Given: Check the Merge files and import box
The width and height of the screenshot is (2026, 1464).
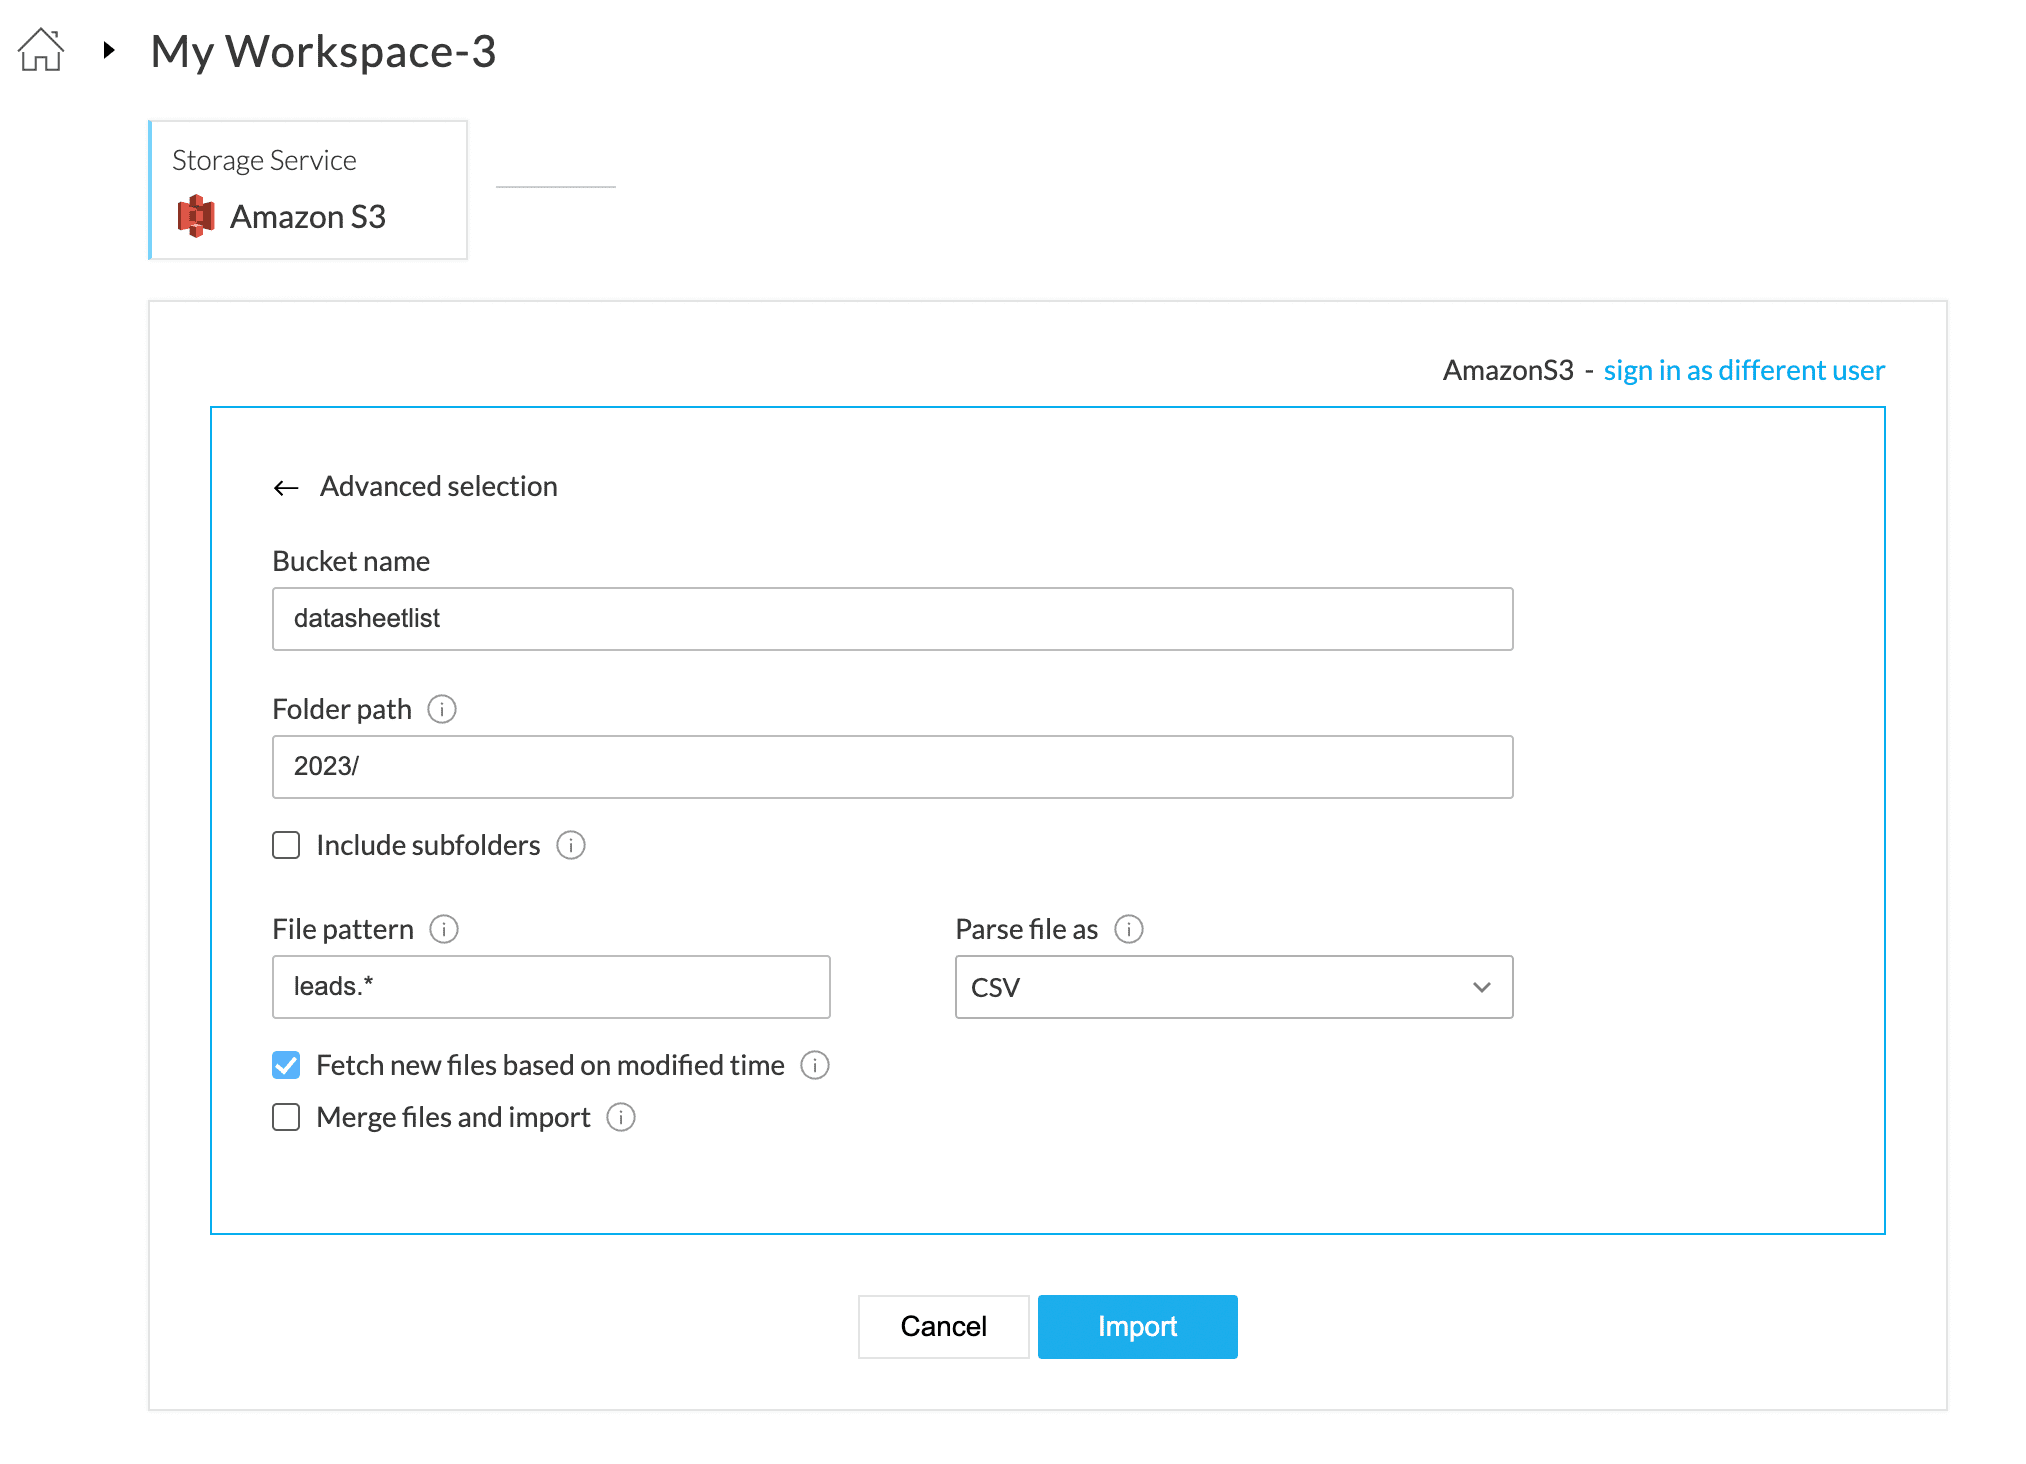Looking at the screenshot, I should (x=286, y=1117).
